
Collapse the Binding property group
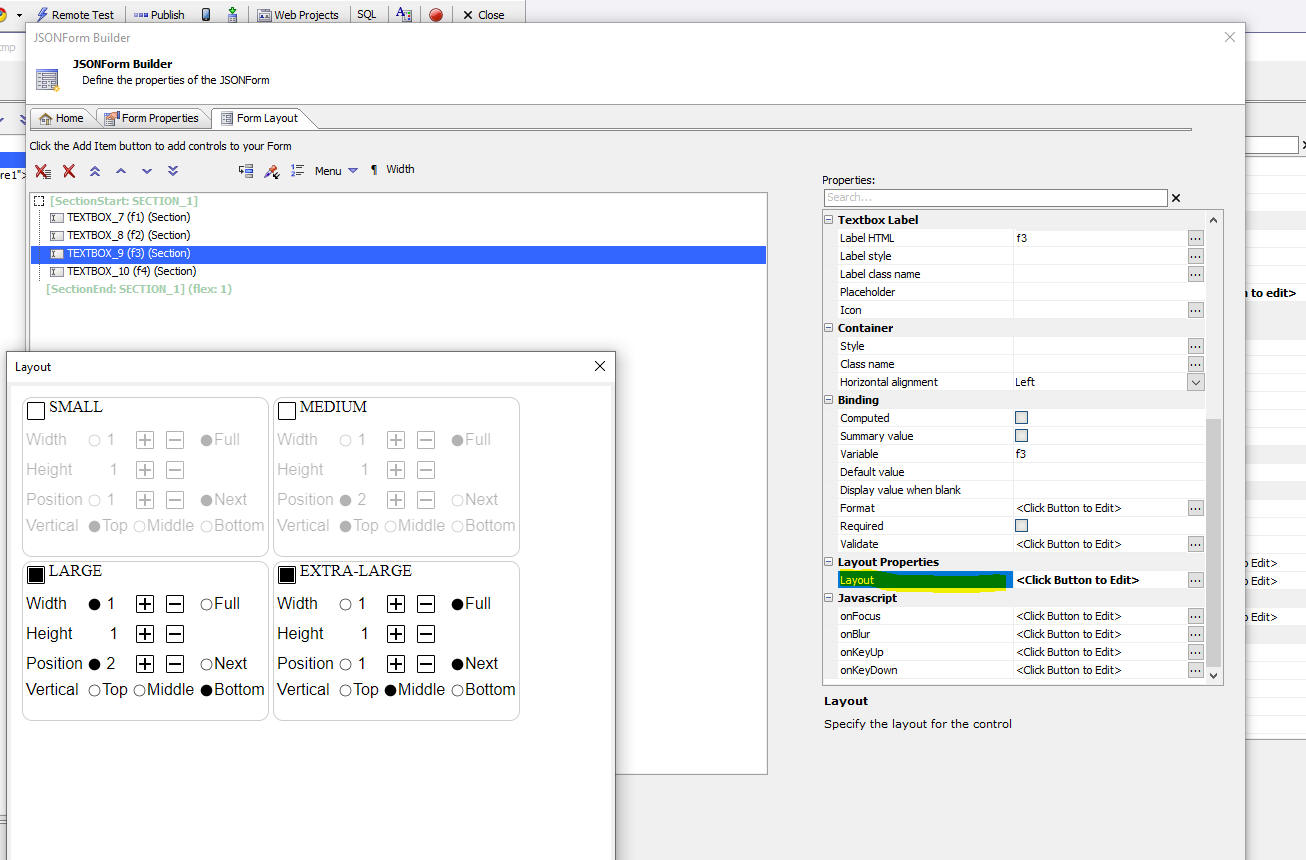(x=829, y=400)
